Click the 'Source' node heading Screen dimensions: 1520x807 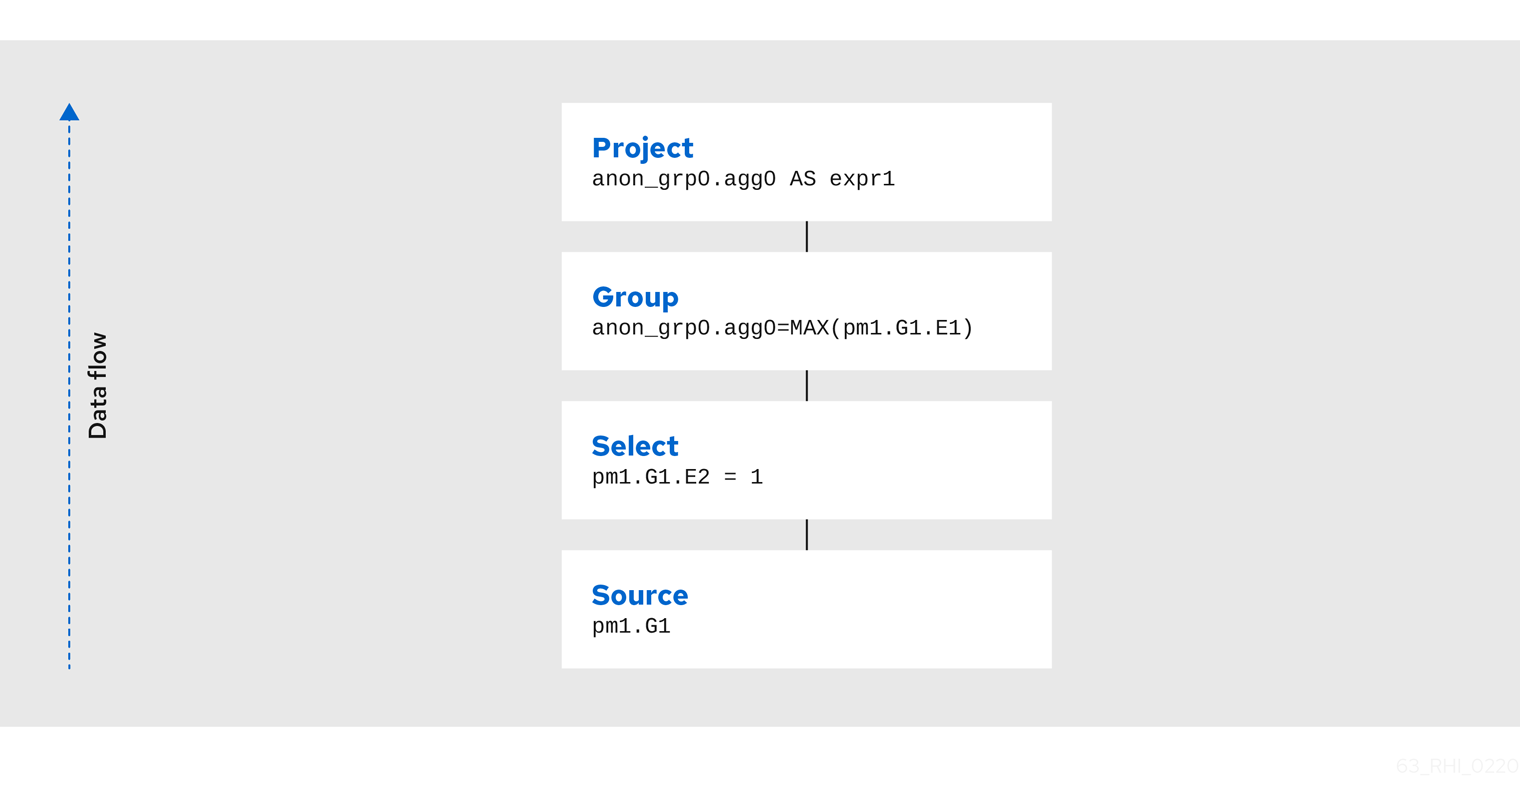[640, 595]
